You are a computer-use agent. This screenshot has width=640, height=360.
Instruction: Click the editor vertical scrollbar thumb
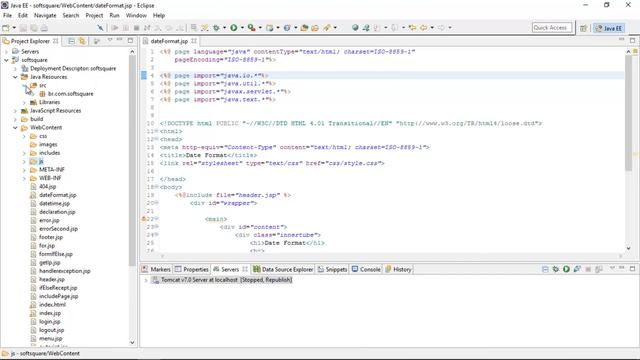click(628, 112)
